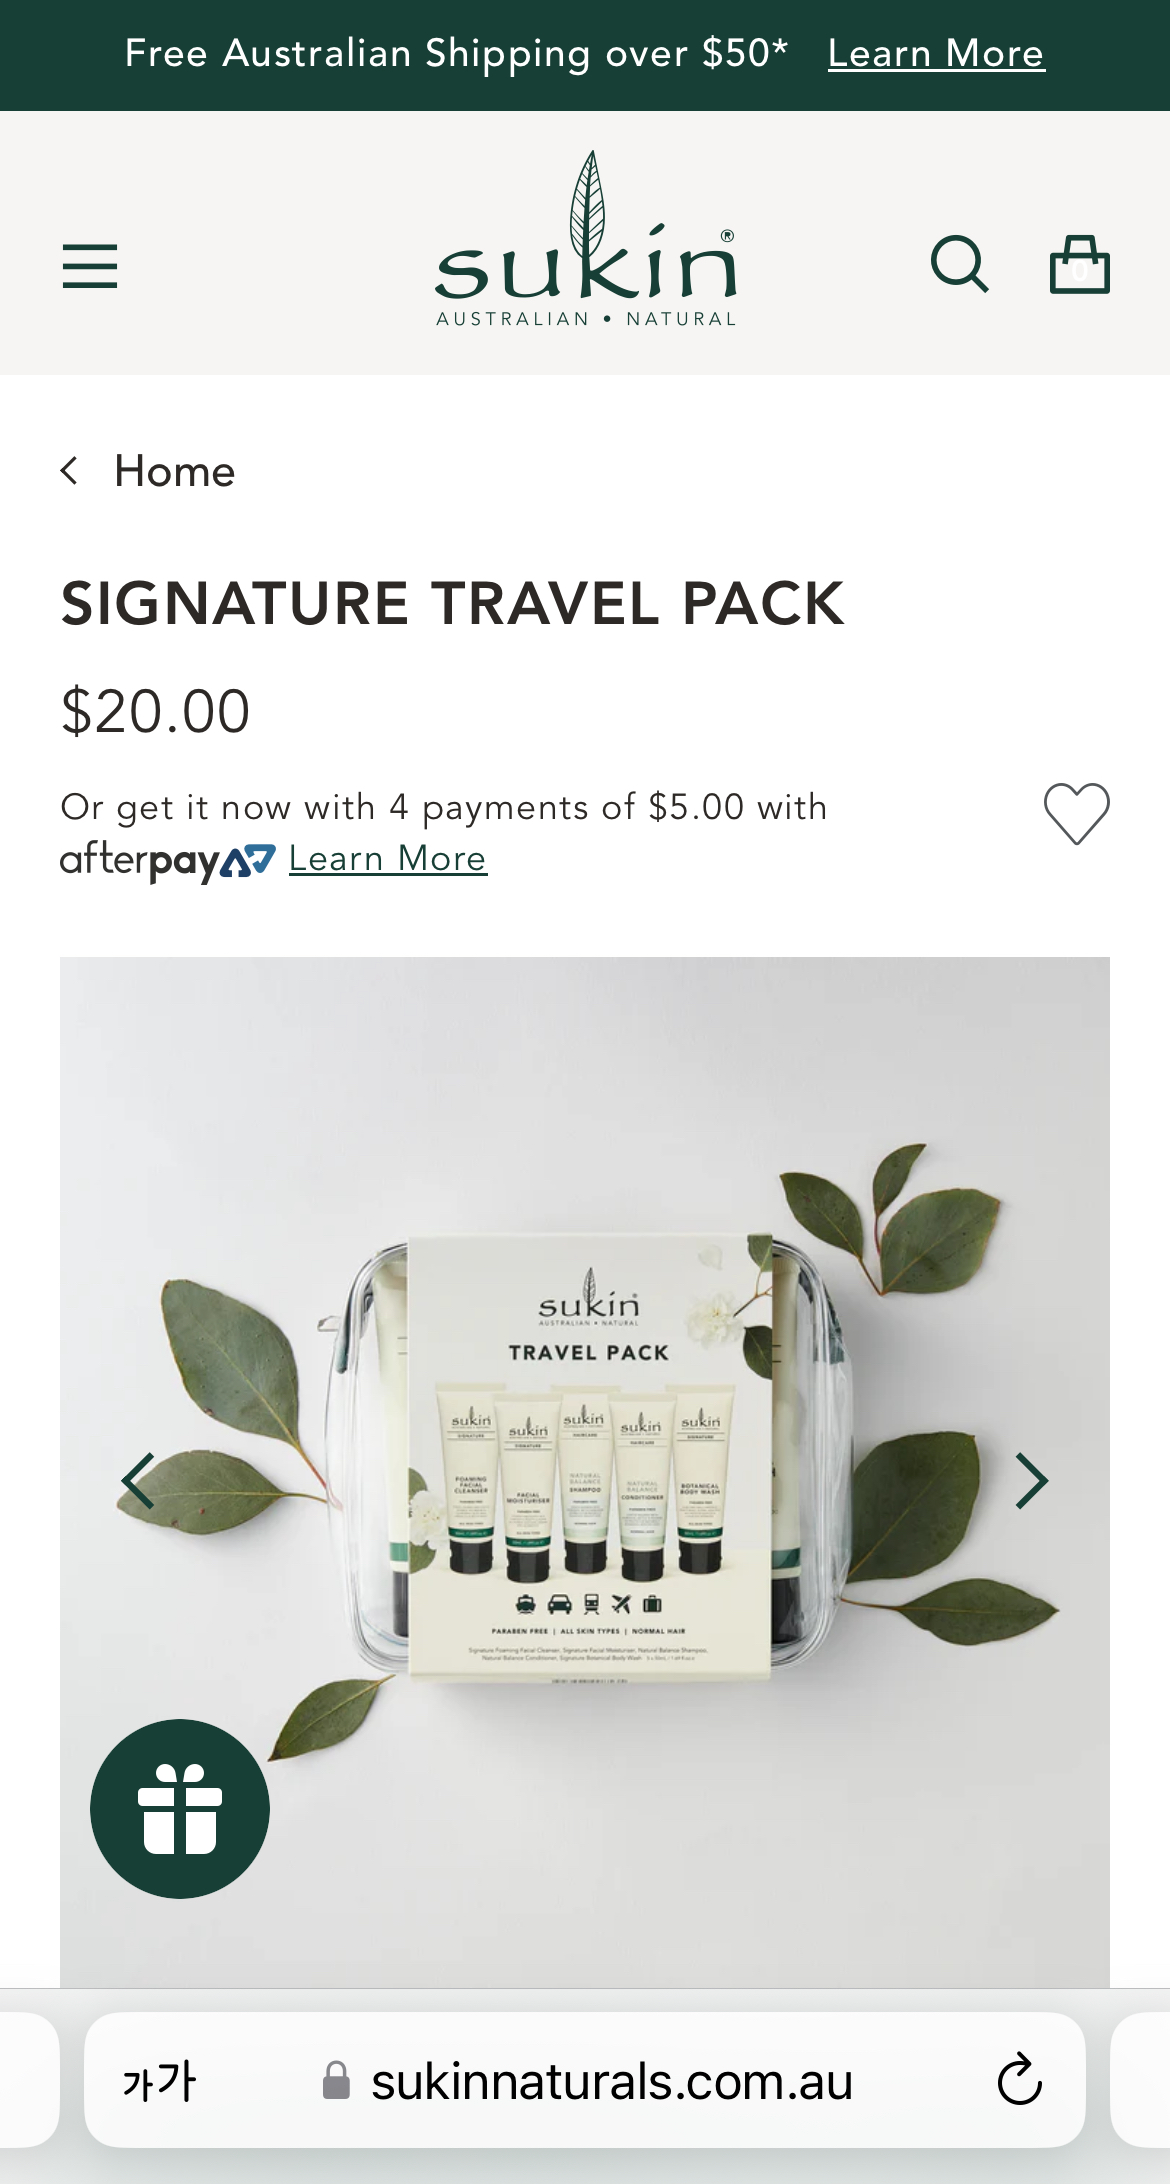
Task: Click the Signature Travel Pack title
Action: (452, 604)
